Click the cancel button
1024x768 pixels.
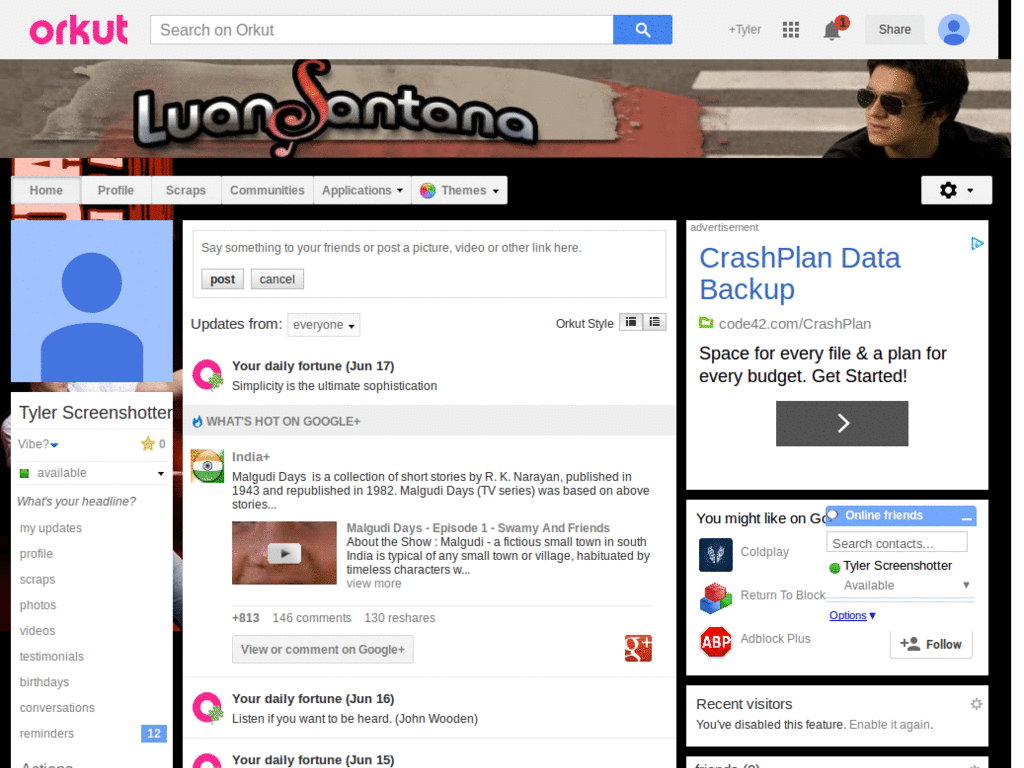(x=277, y=279)
